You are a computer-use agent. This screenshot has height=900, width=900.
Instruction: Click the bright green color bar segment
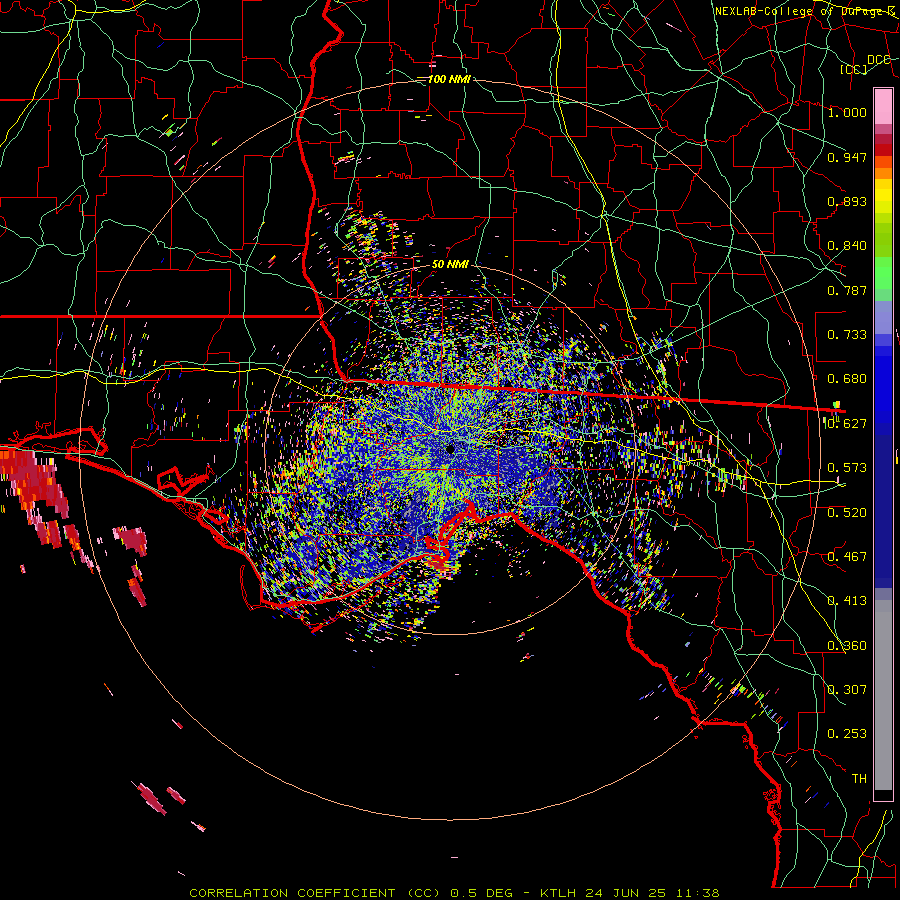click(x=883, y=273)
